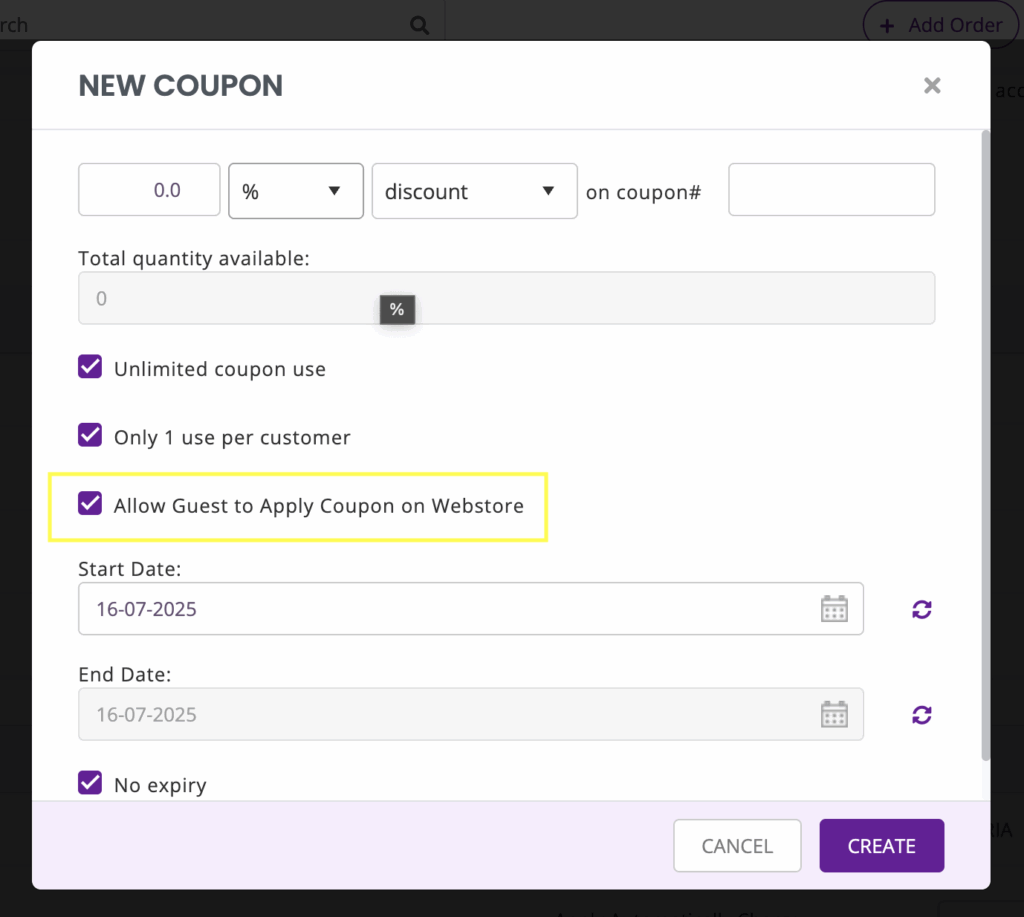Click the coupon number input field
The image size is (1024, 917).
click(x=831, y=189)
